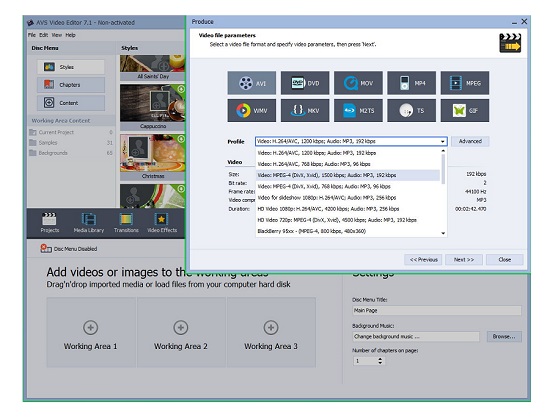Select the MPEG format button
The width and height of the screenshot is (550, 418).
[465, 83]
